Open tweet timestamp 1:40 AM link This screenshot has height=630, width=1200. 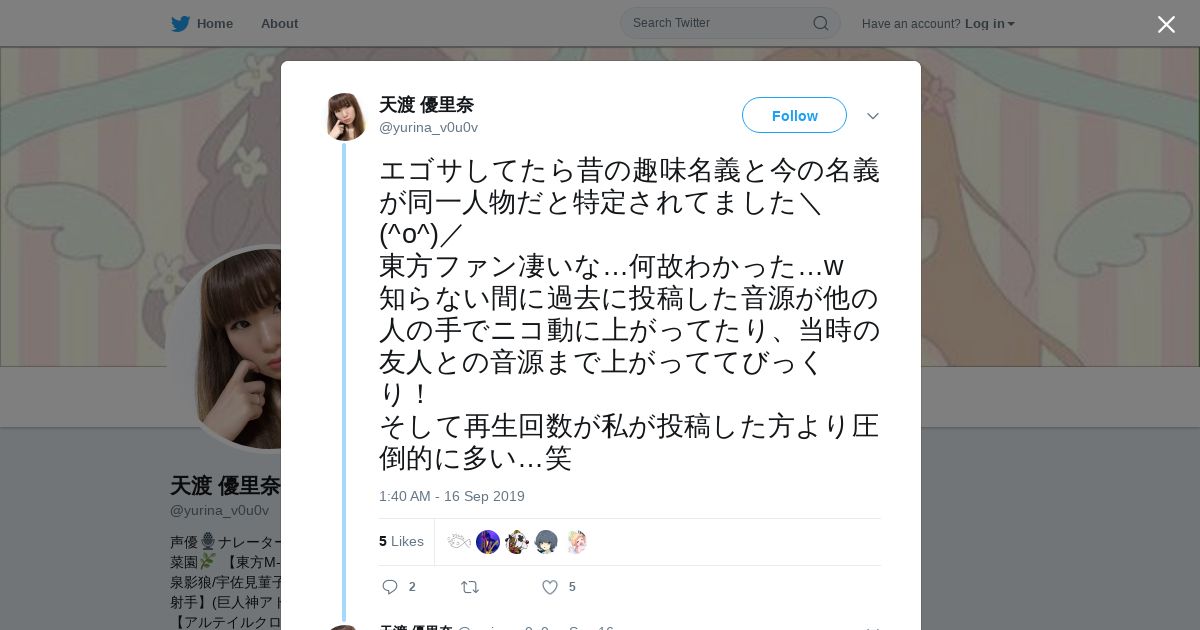(x=451, y=496)
